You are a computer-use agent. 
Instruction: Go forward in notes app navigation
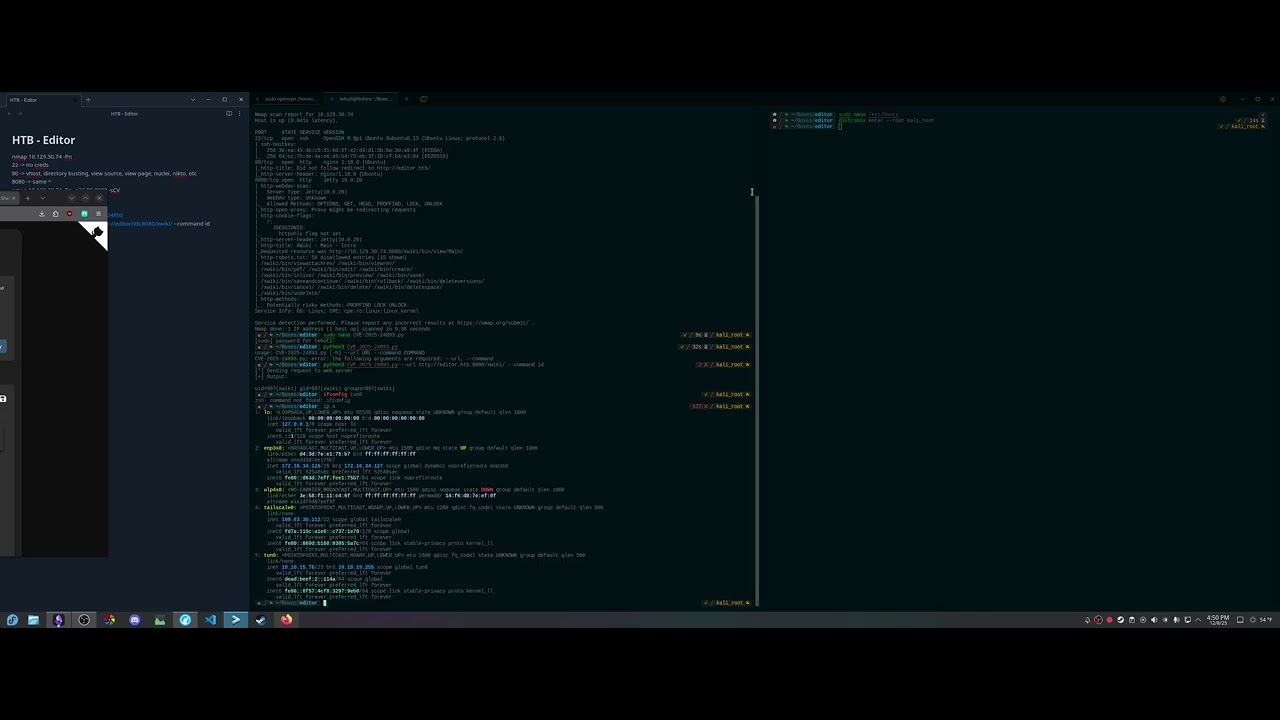click(20, 114)
